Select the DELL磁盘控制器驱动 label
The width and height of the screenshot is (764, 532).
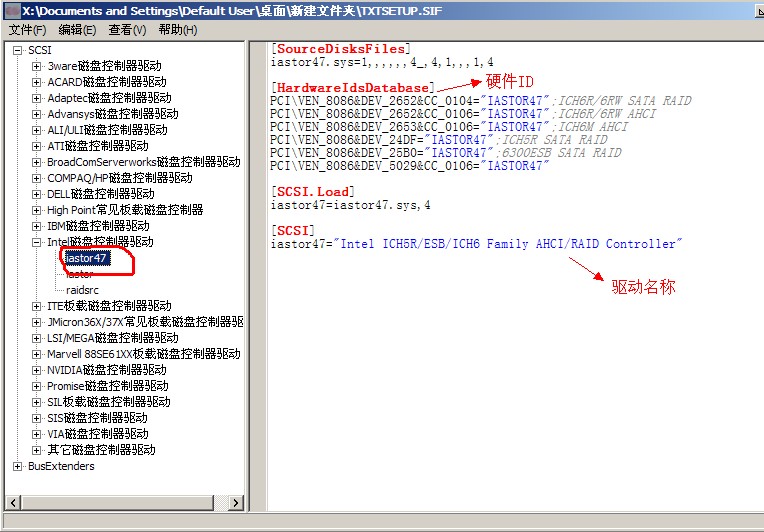coord(100,194)
